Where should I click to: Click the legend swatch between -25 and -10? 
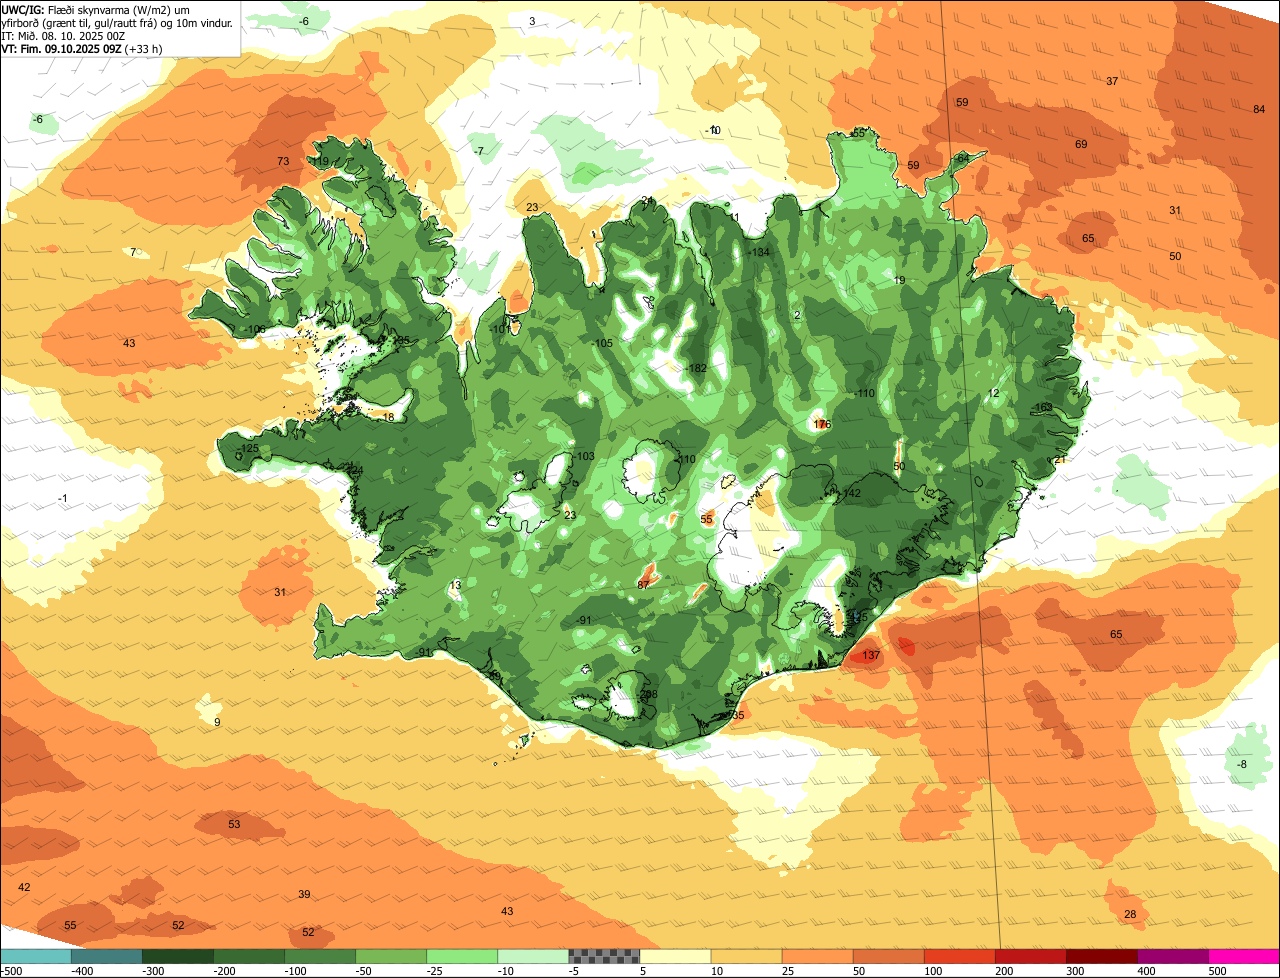(x=462, y=956)
